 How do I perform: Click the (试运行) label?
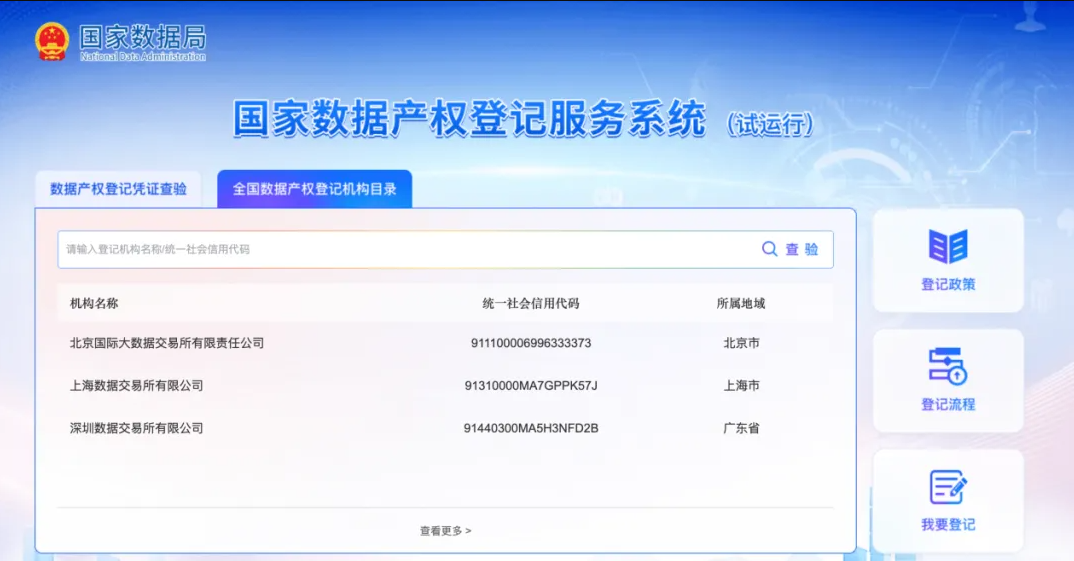tap(771, 124)
